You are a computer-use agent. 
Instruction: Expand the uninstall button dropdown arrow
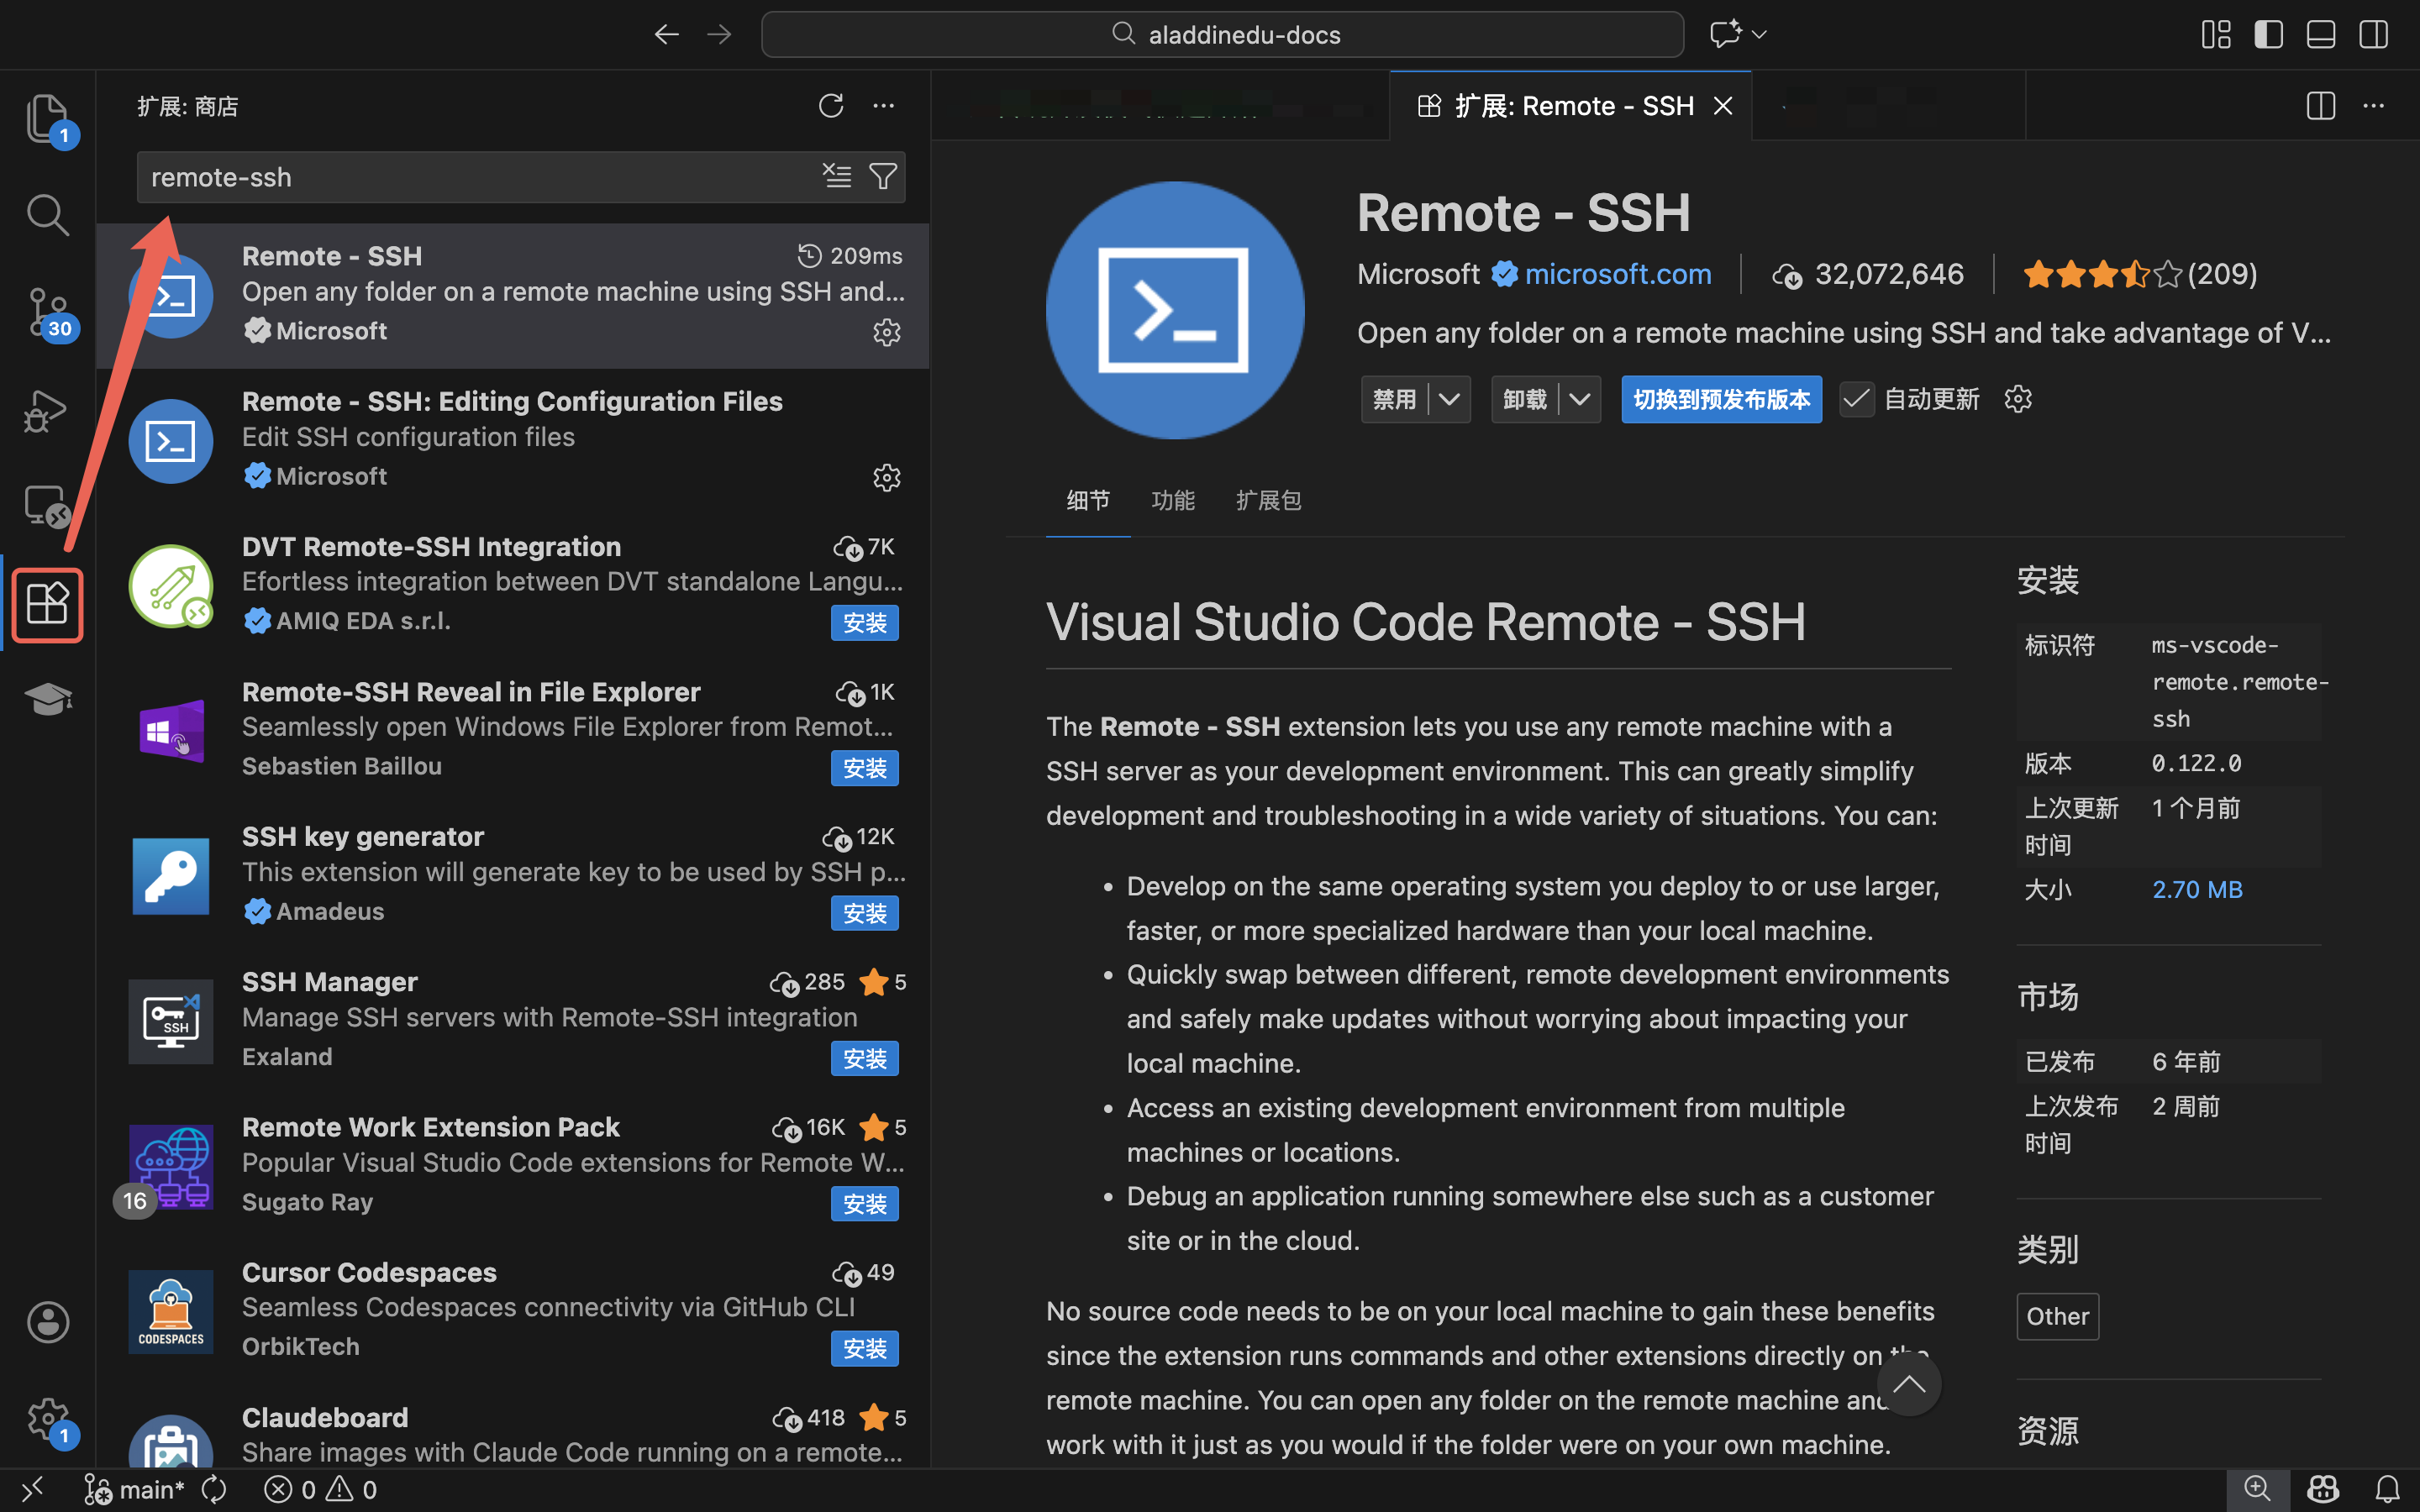pos(1579,400)
